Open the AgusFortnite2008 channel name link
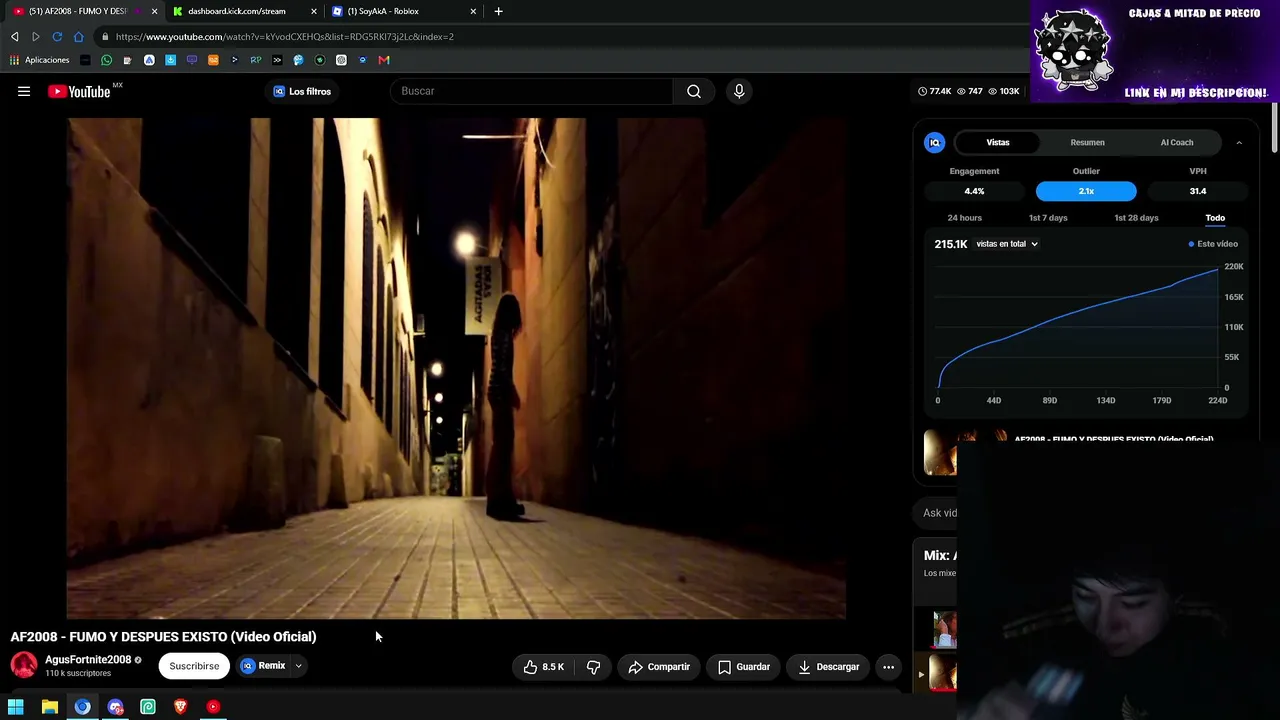Screen dimensions: 1280x720 [88, 660]
